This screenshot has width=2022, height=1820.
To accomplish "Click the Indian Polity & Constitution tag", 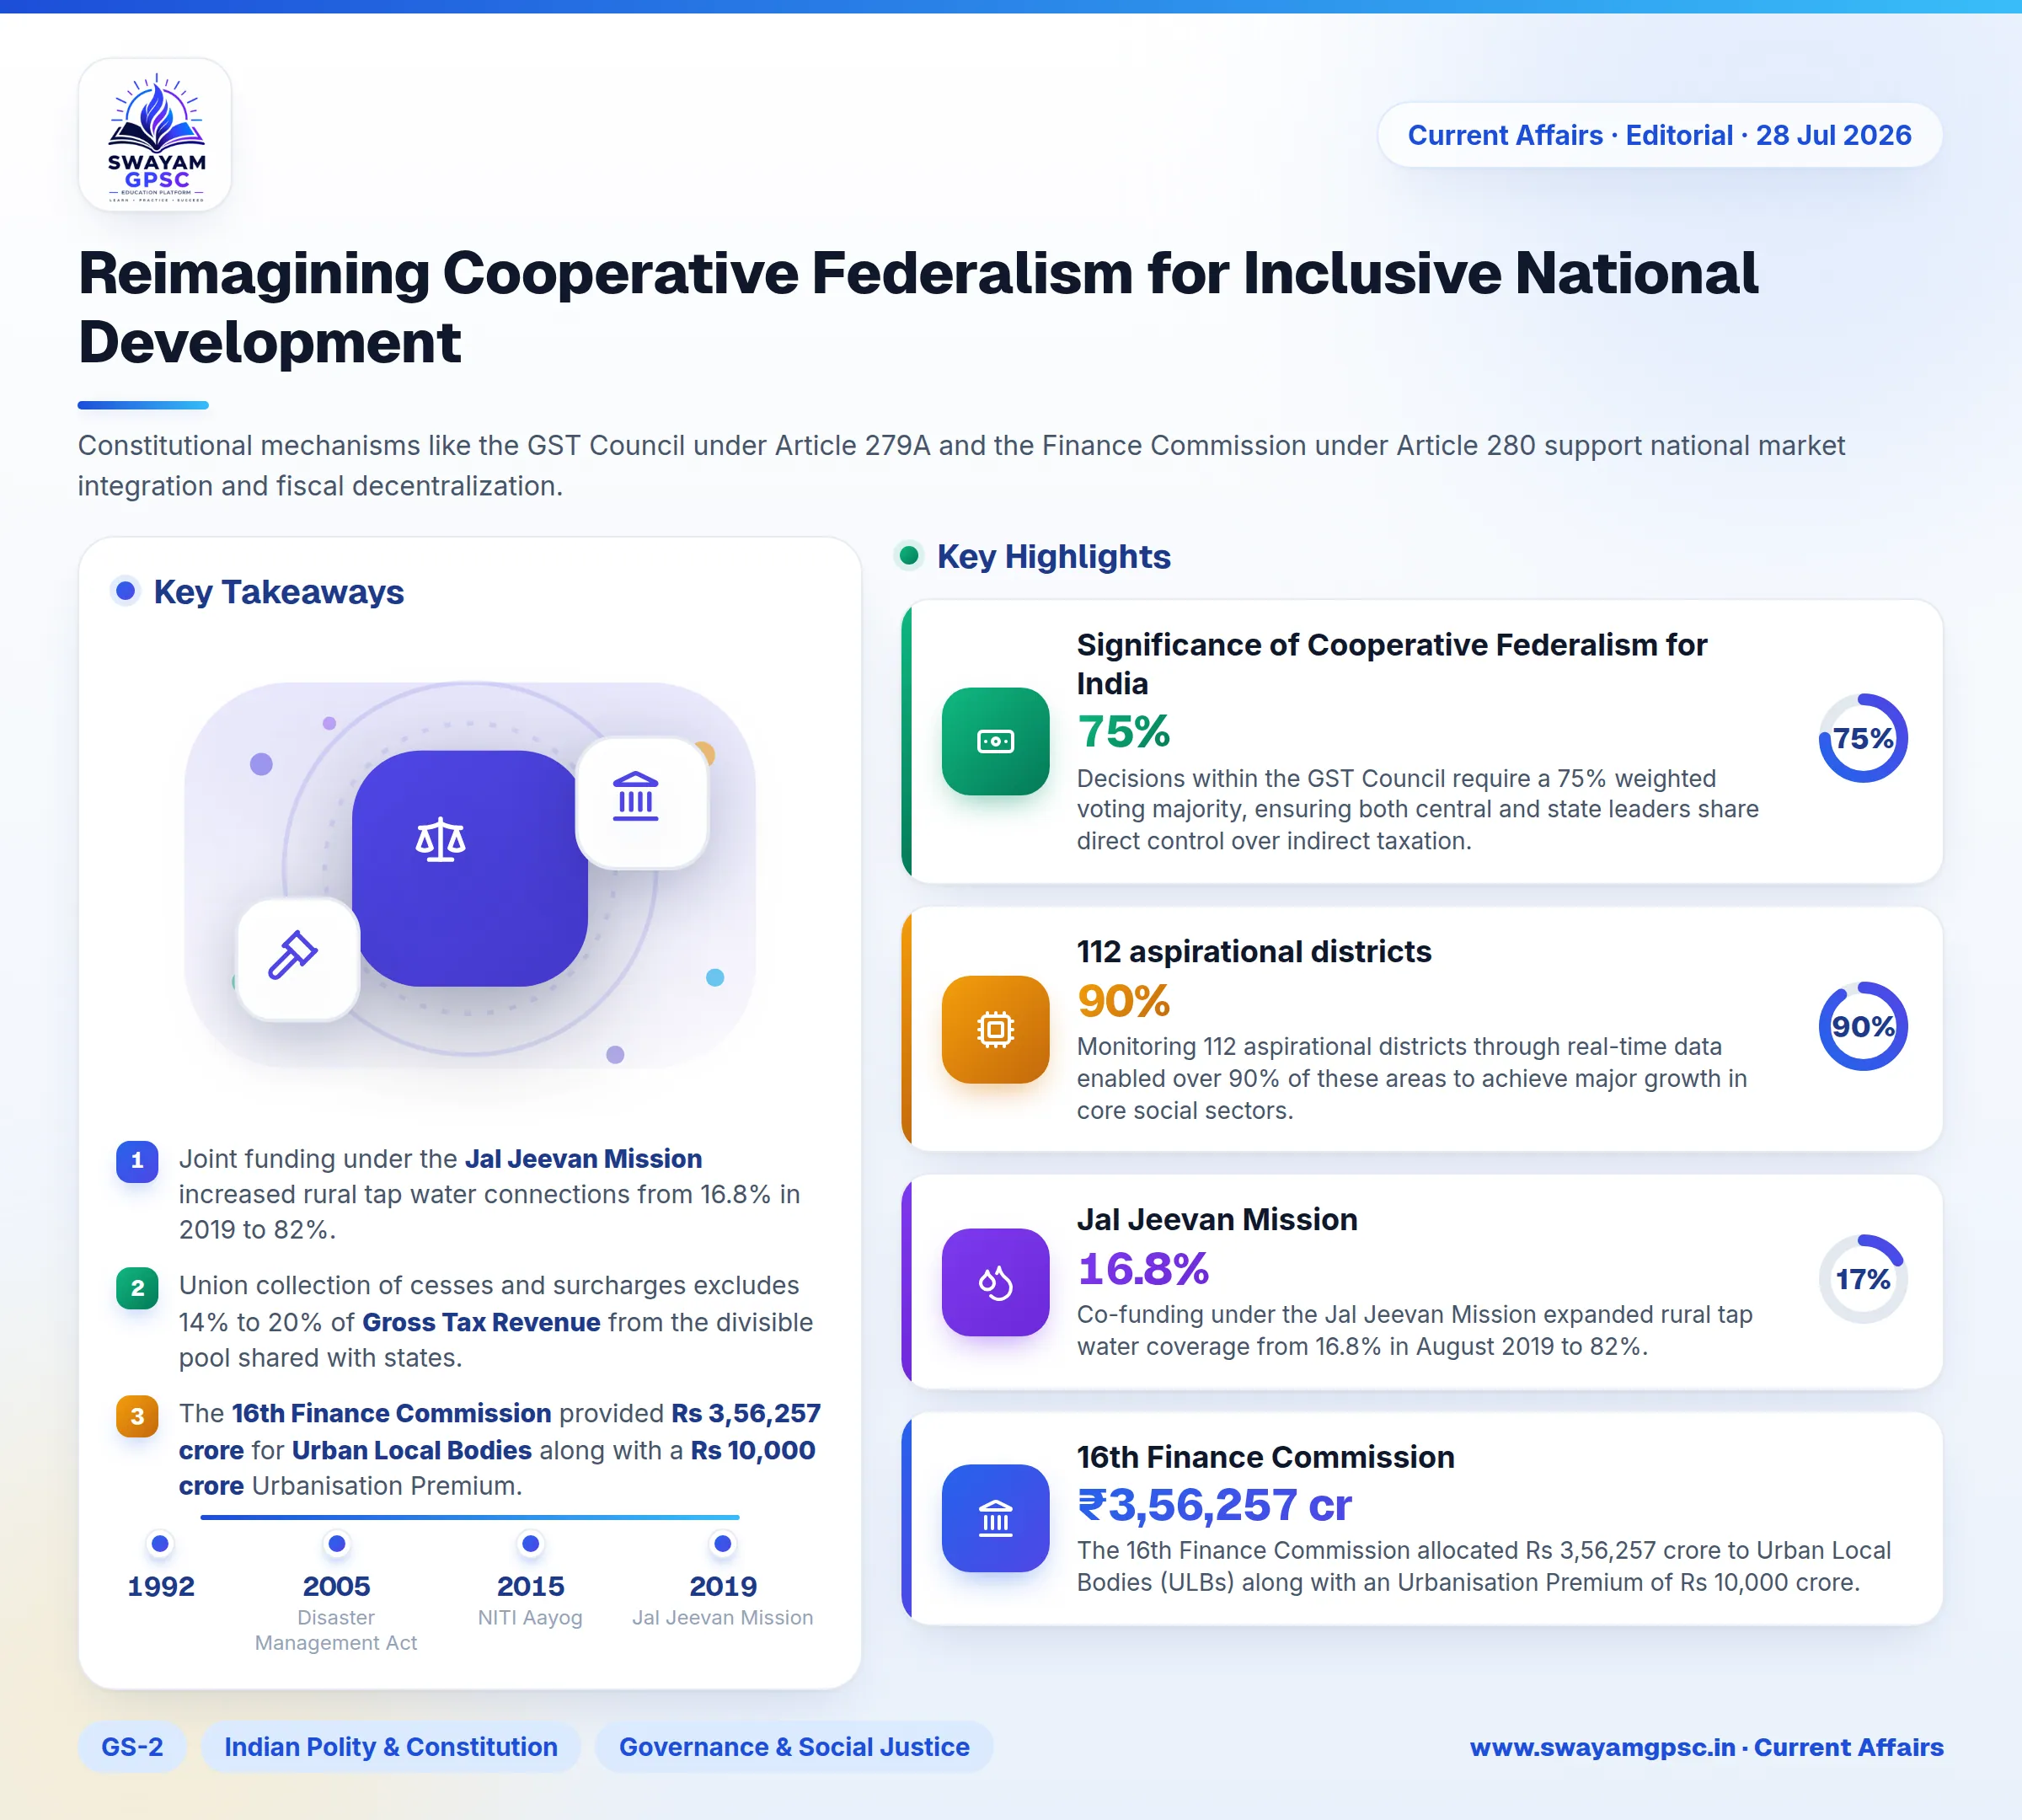I will (391, 1747).
